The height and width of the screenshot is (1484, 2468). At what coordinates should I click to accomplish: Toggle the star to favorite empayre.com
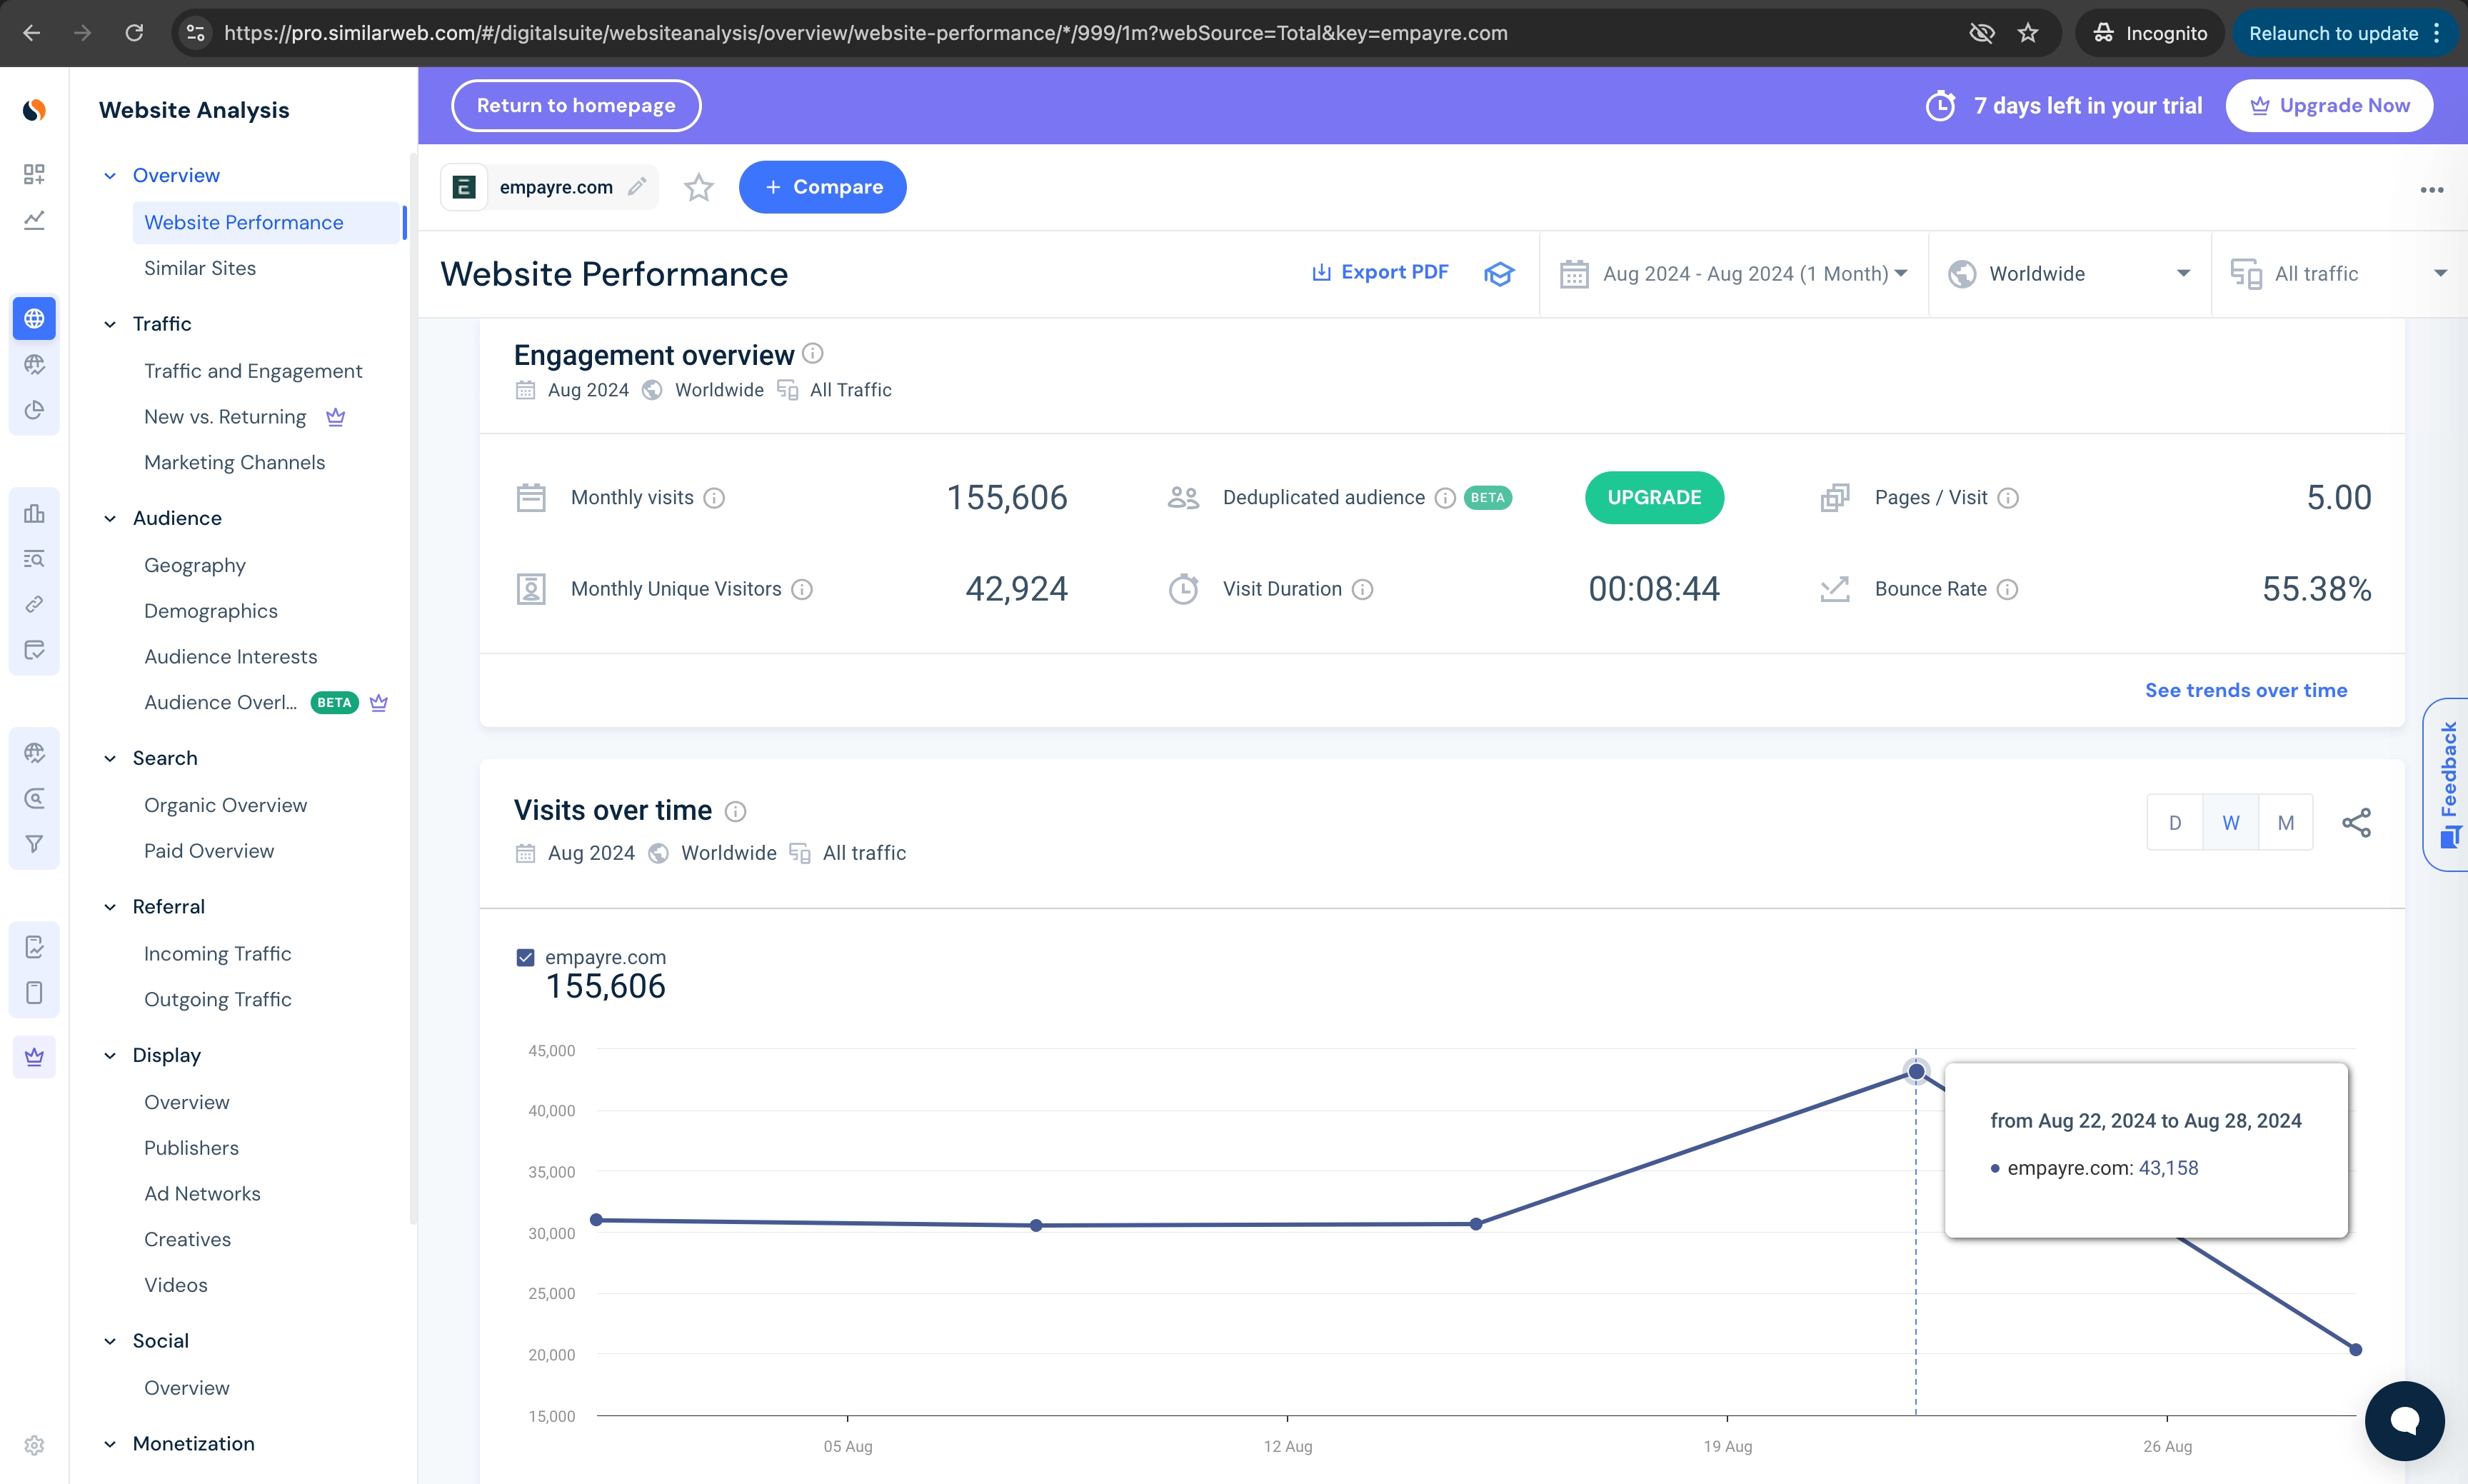click(698, 187)
